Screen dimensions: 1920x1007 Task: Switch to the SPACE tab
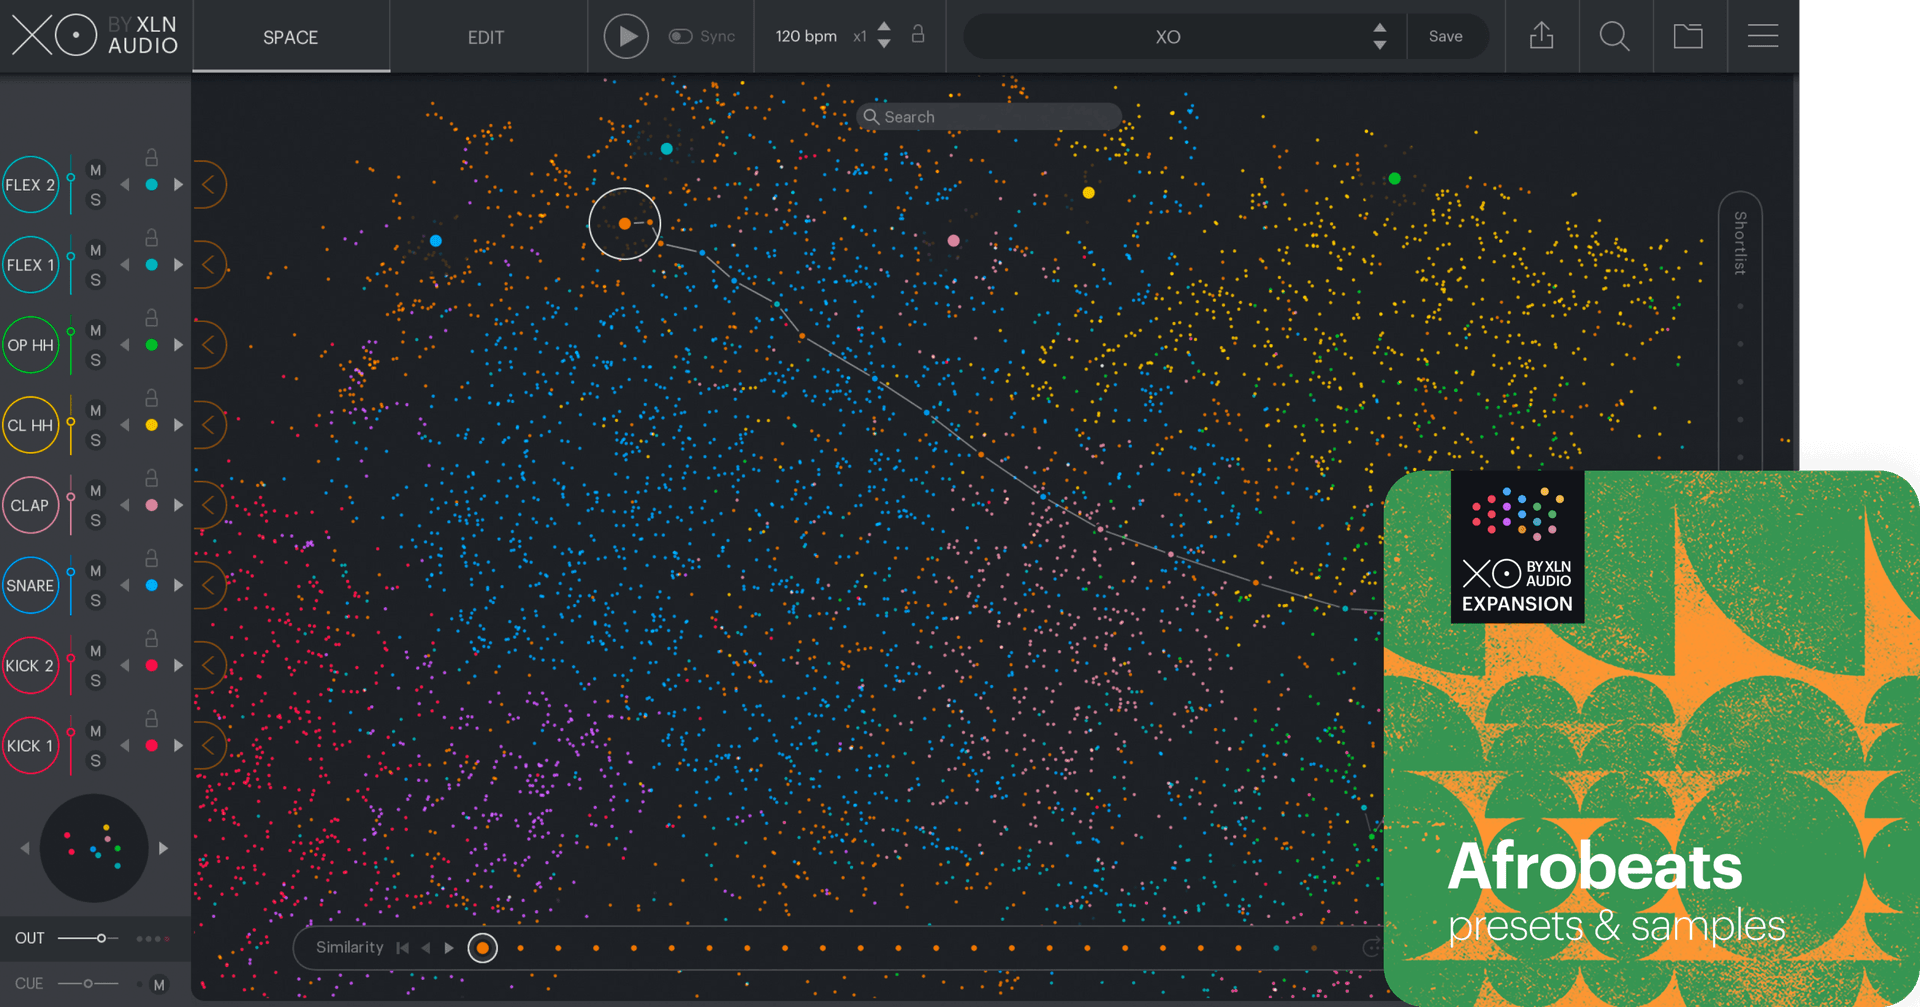[x=290, y=37]
